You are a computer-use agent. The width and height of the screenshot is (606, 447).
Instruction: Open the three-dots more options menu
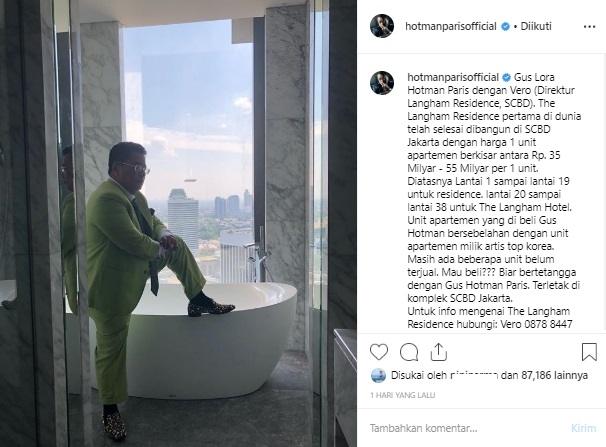pos(589,27)
